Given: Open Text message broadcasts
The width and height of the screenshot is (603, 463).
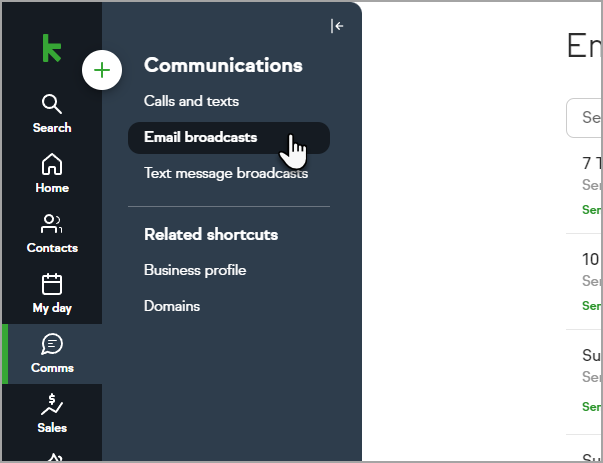Looking at the screenshot, I should pyautogui.click(x=226, y=173).
